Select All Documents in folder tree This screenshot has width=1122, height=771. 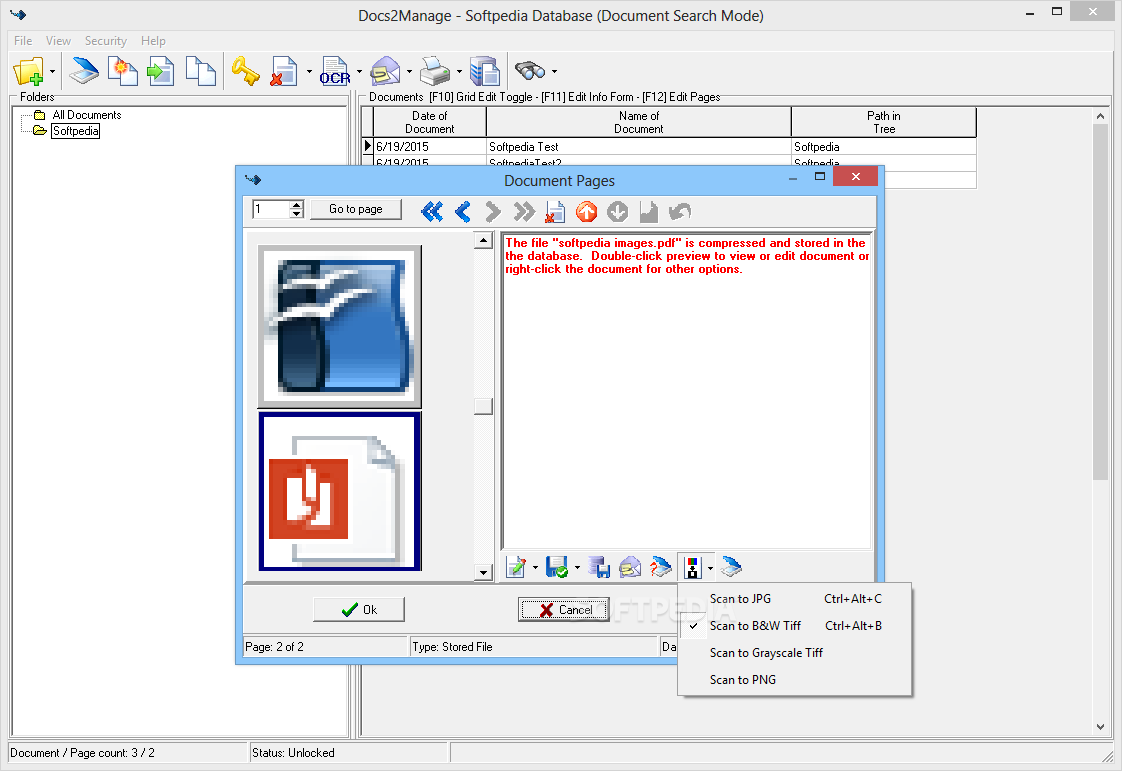point(87,115)
